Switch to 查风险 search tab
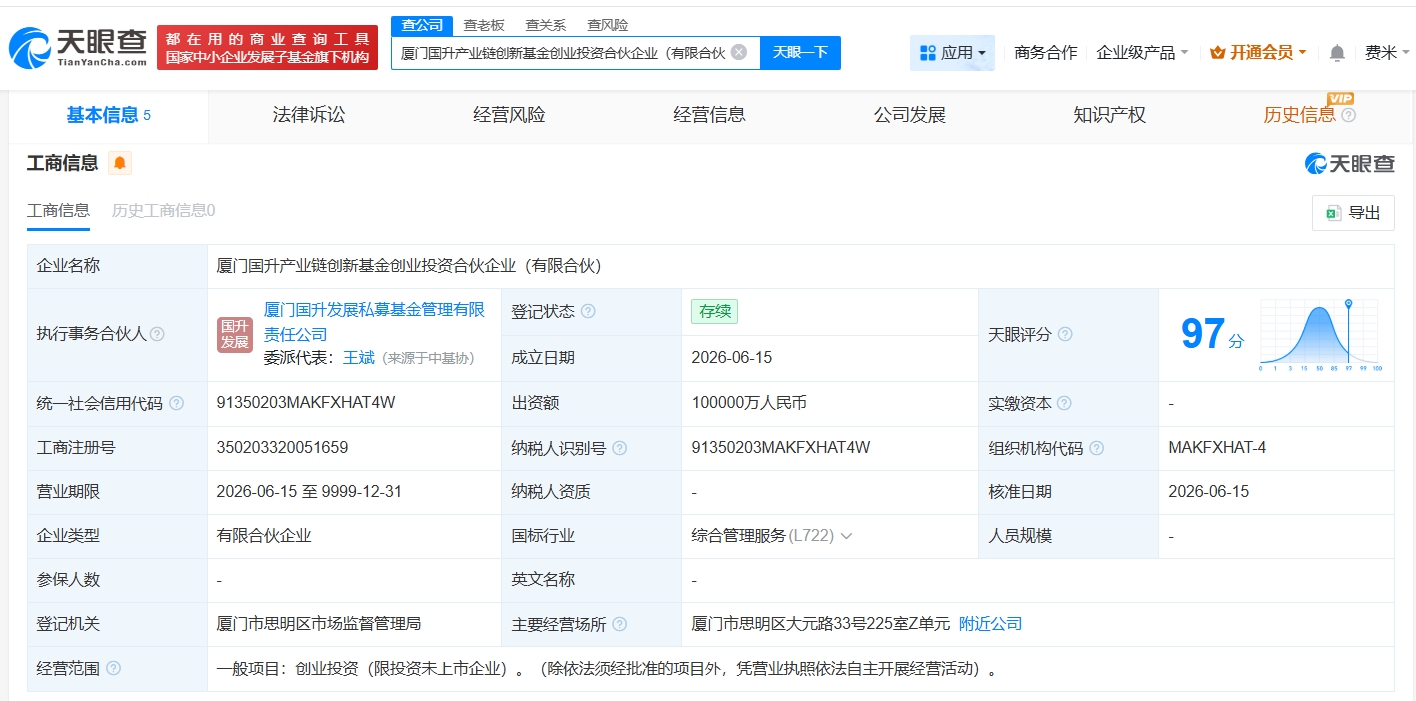1416x701 pixels. pos(608,25)
